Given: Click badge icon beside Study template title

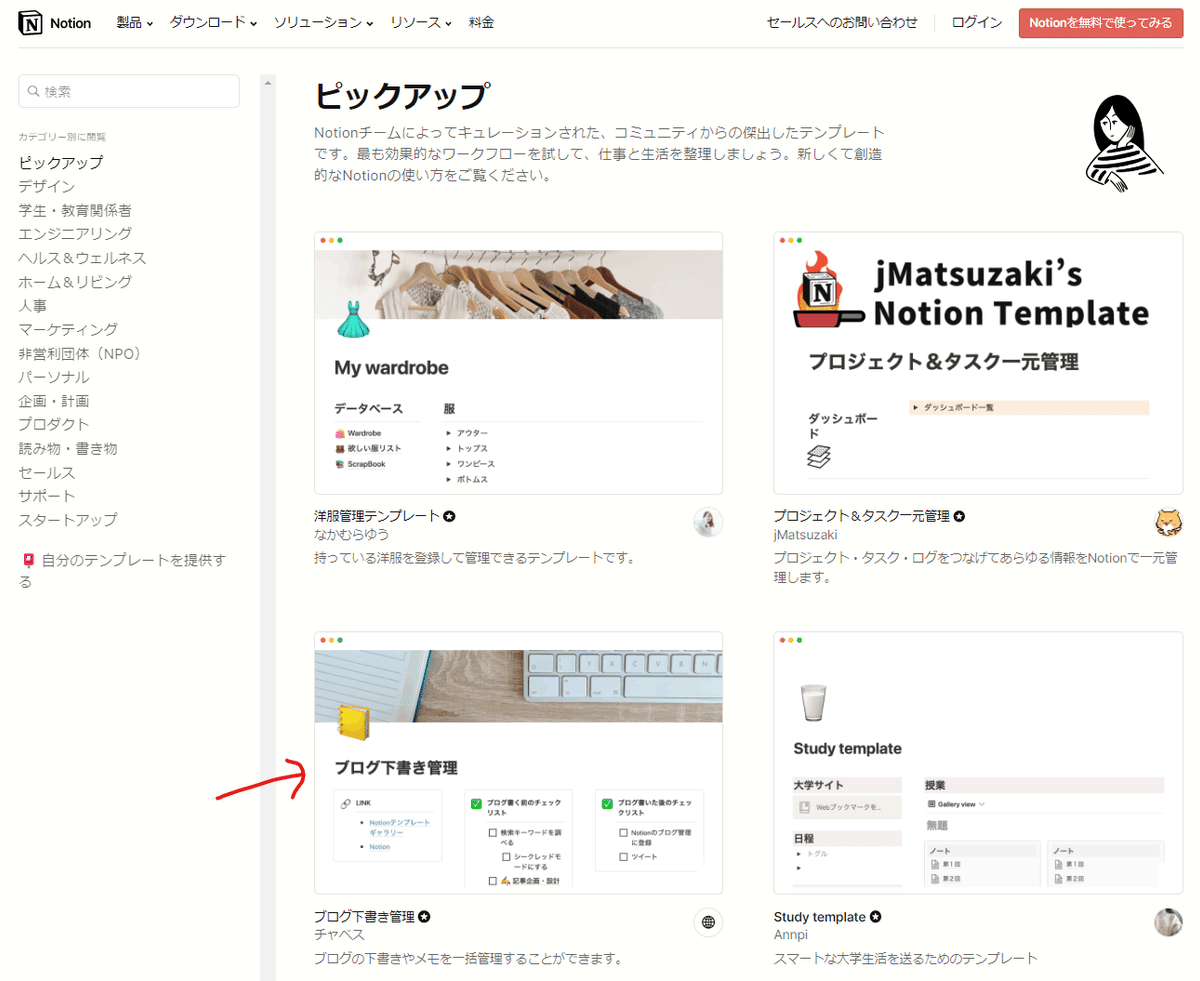Looking at the screenshot, I should (876, 916).
